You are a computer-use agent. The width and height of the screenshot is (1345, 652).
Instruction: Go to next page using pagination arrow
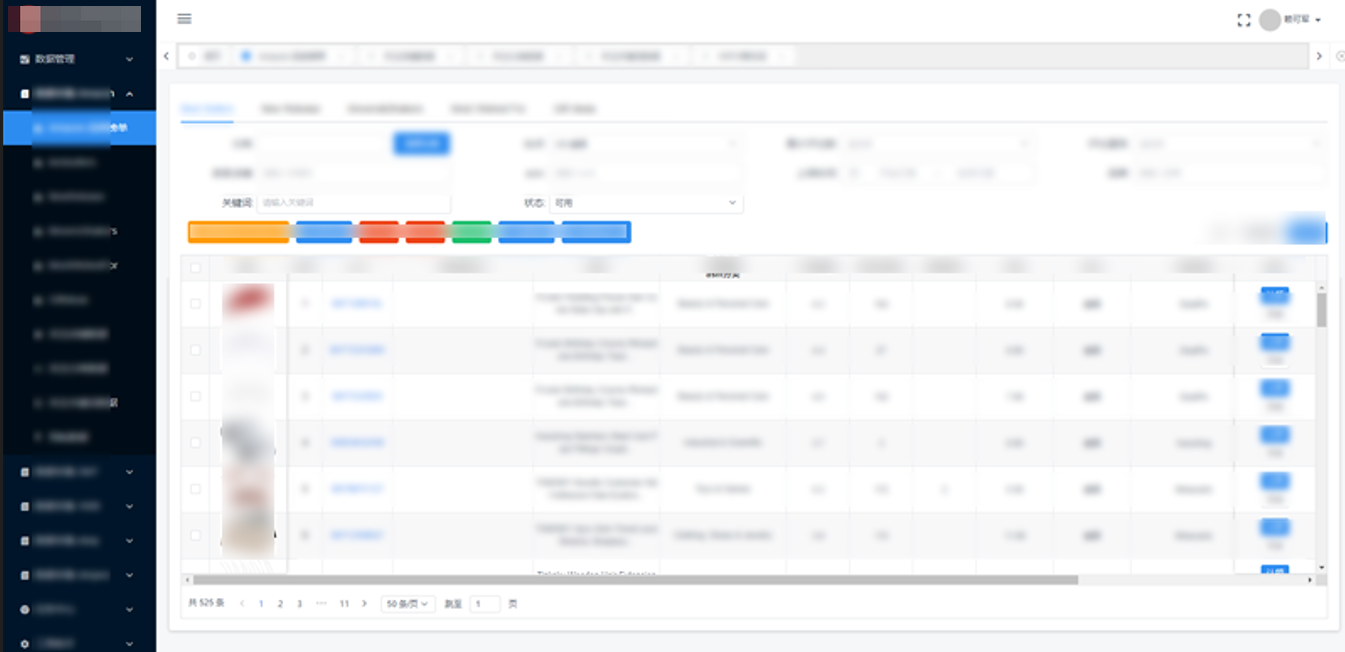tap(364, 604)
